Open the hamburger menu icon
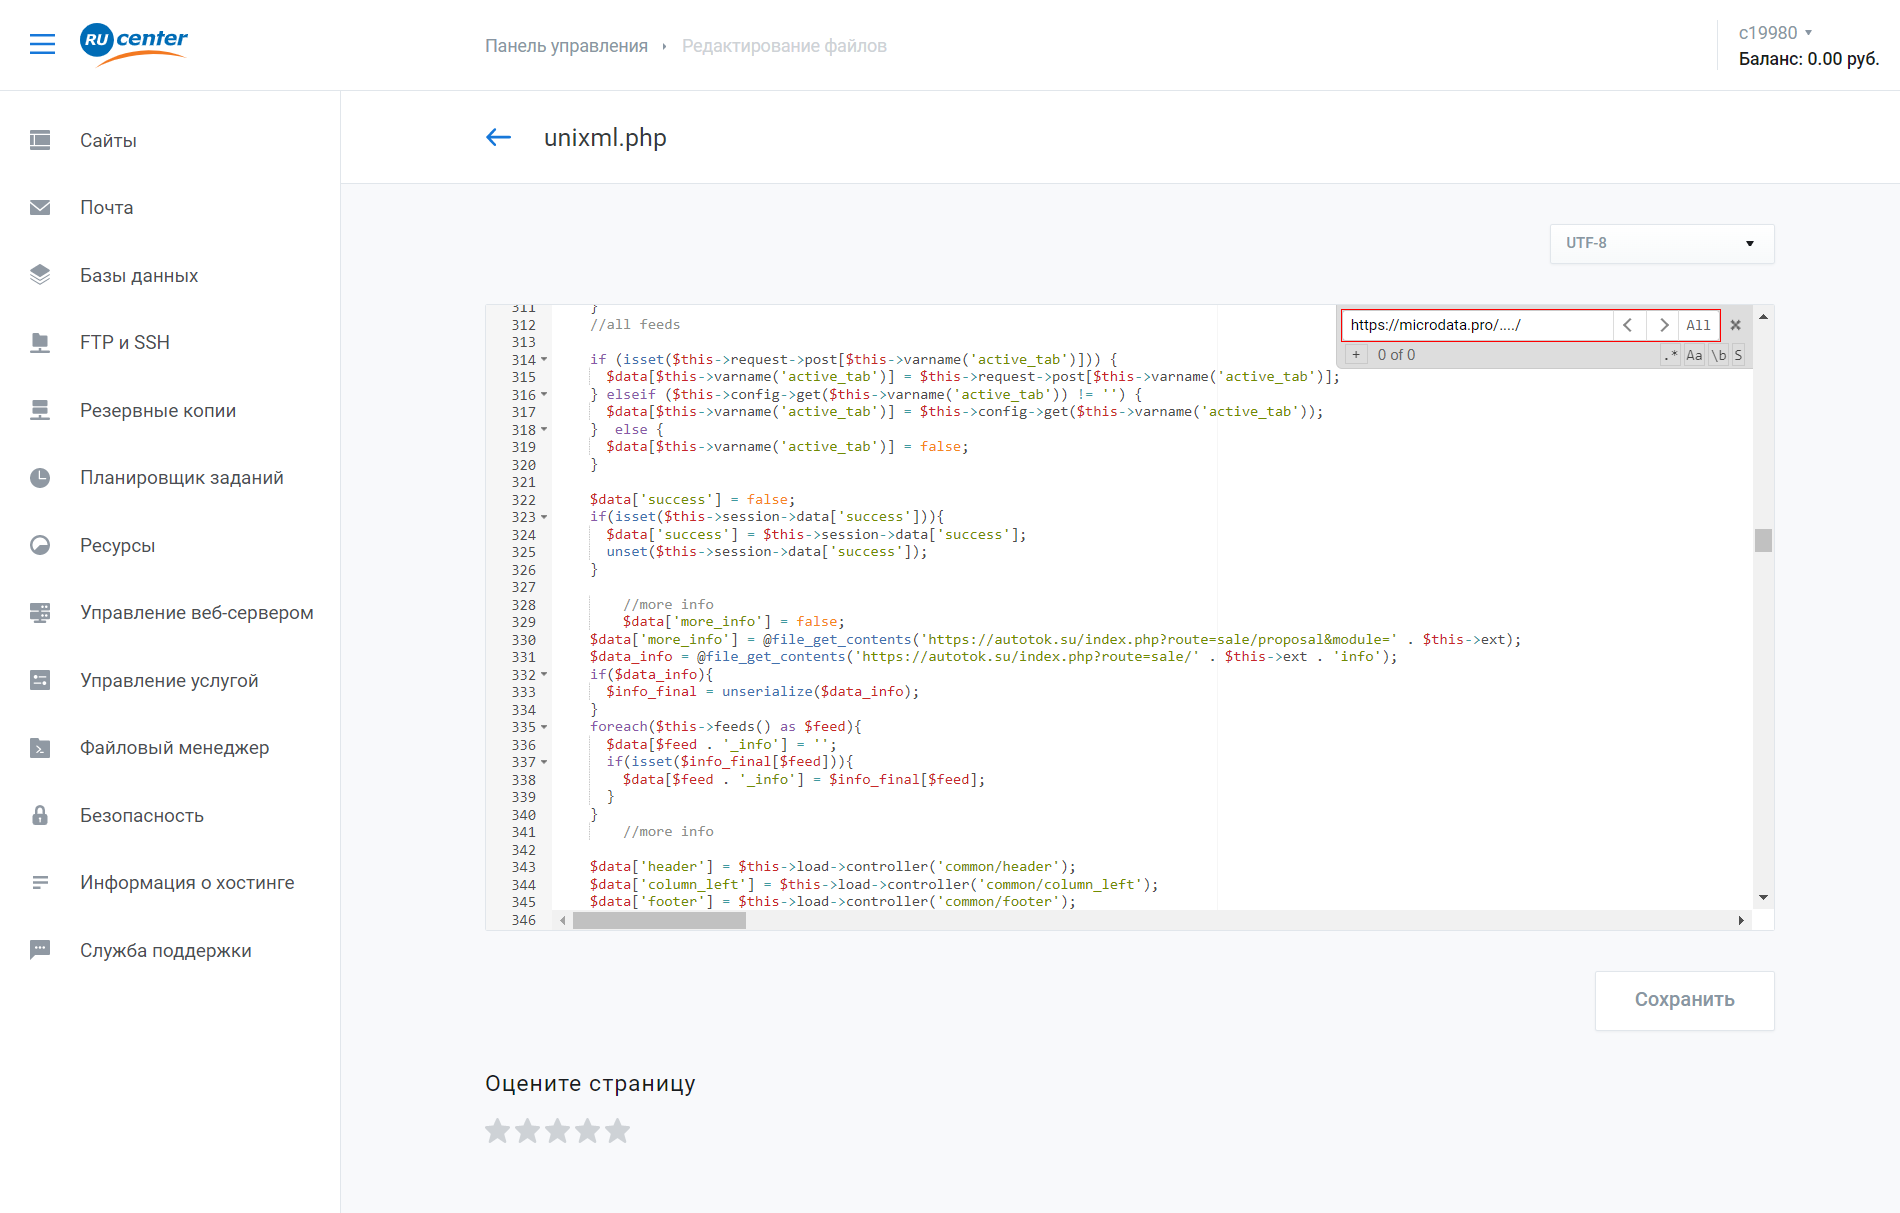1900x1213 pixels. pyautogui.click(x=42, y=44)
